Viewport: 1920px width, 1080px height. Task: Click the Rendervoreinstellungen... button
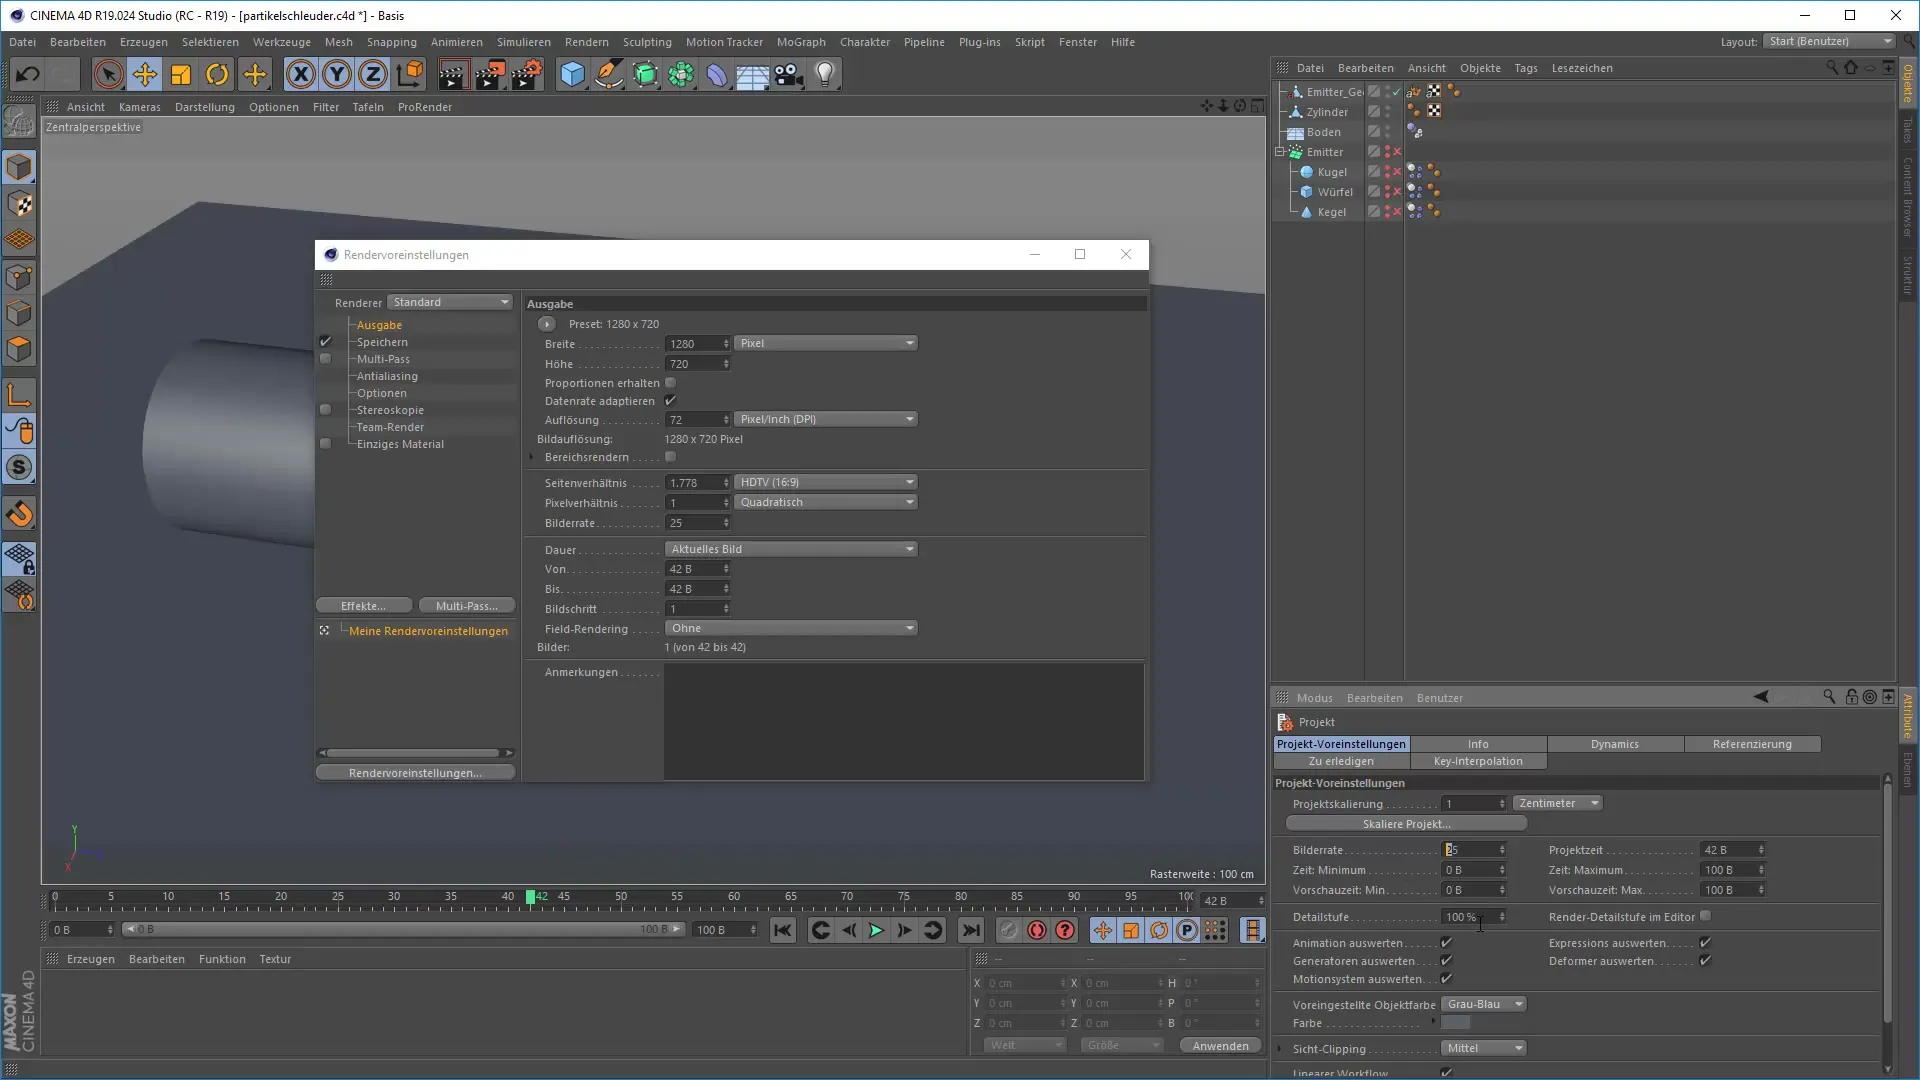tap(415, 773)
